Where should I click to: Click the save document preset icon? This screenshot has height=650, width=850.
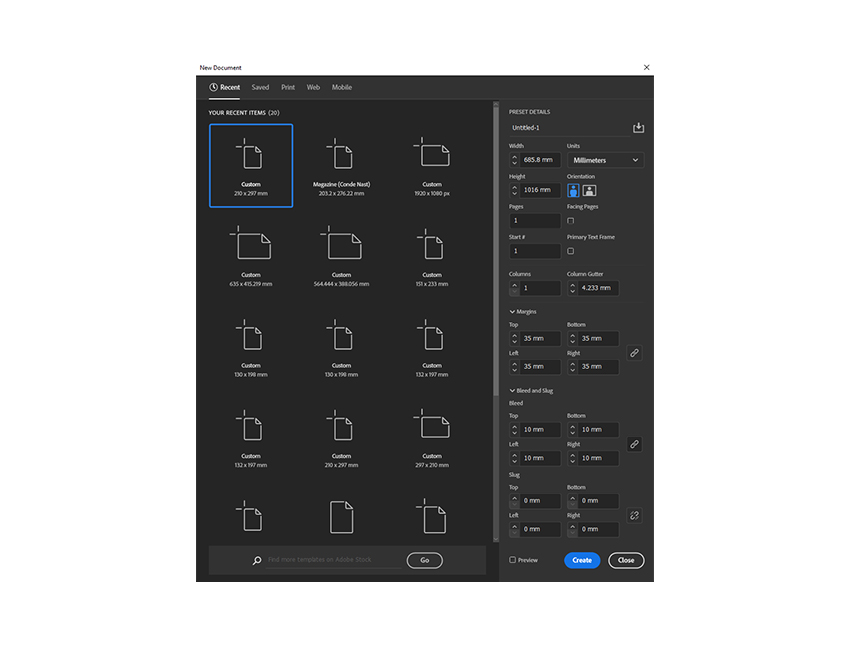click(x=638, y=127)
